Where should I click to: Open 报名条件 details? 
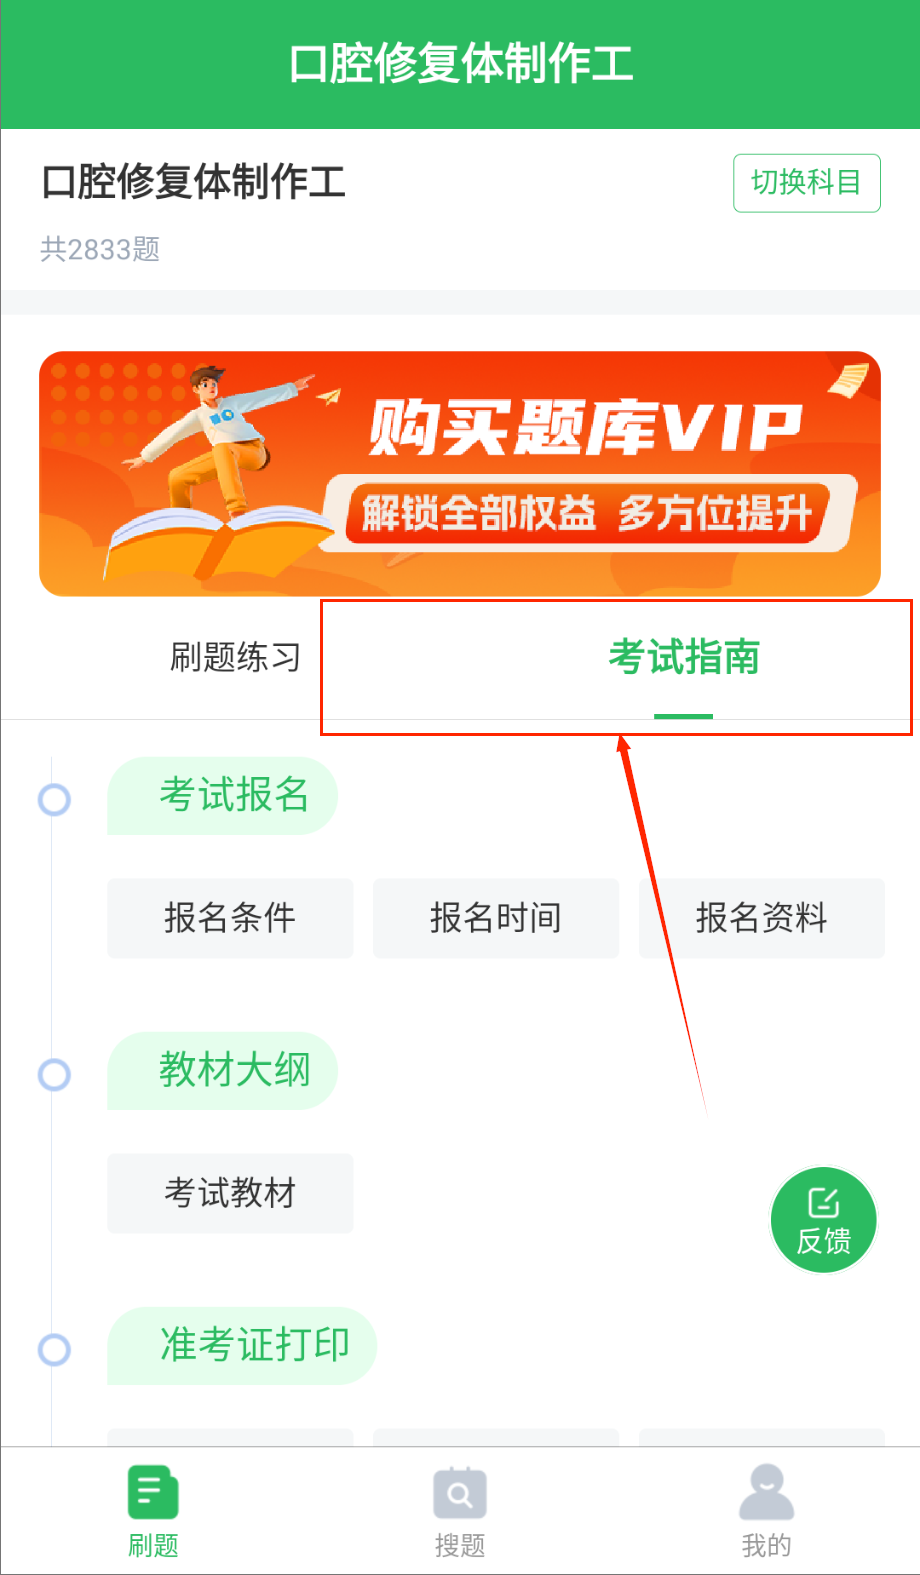(x=230, y=918)
